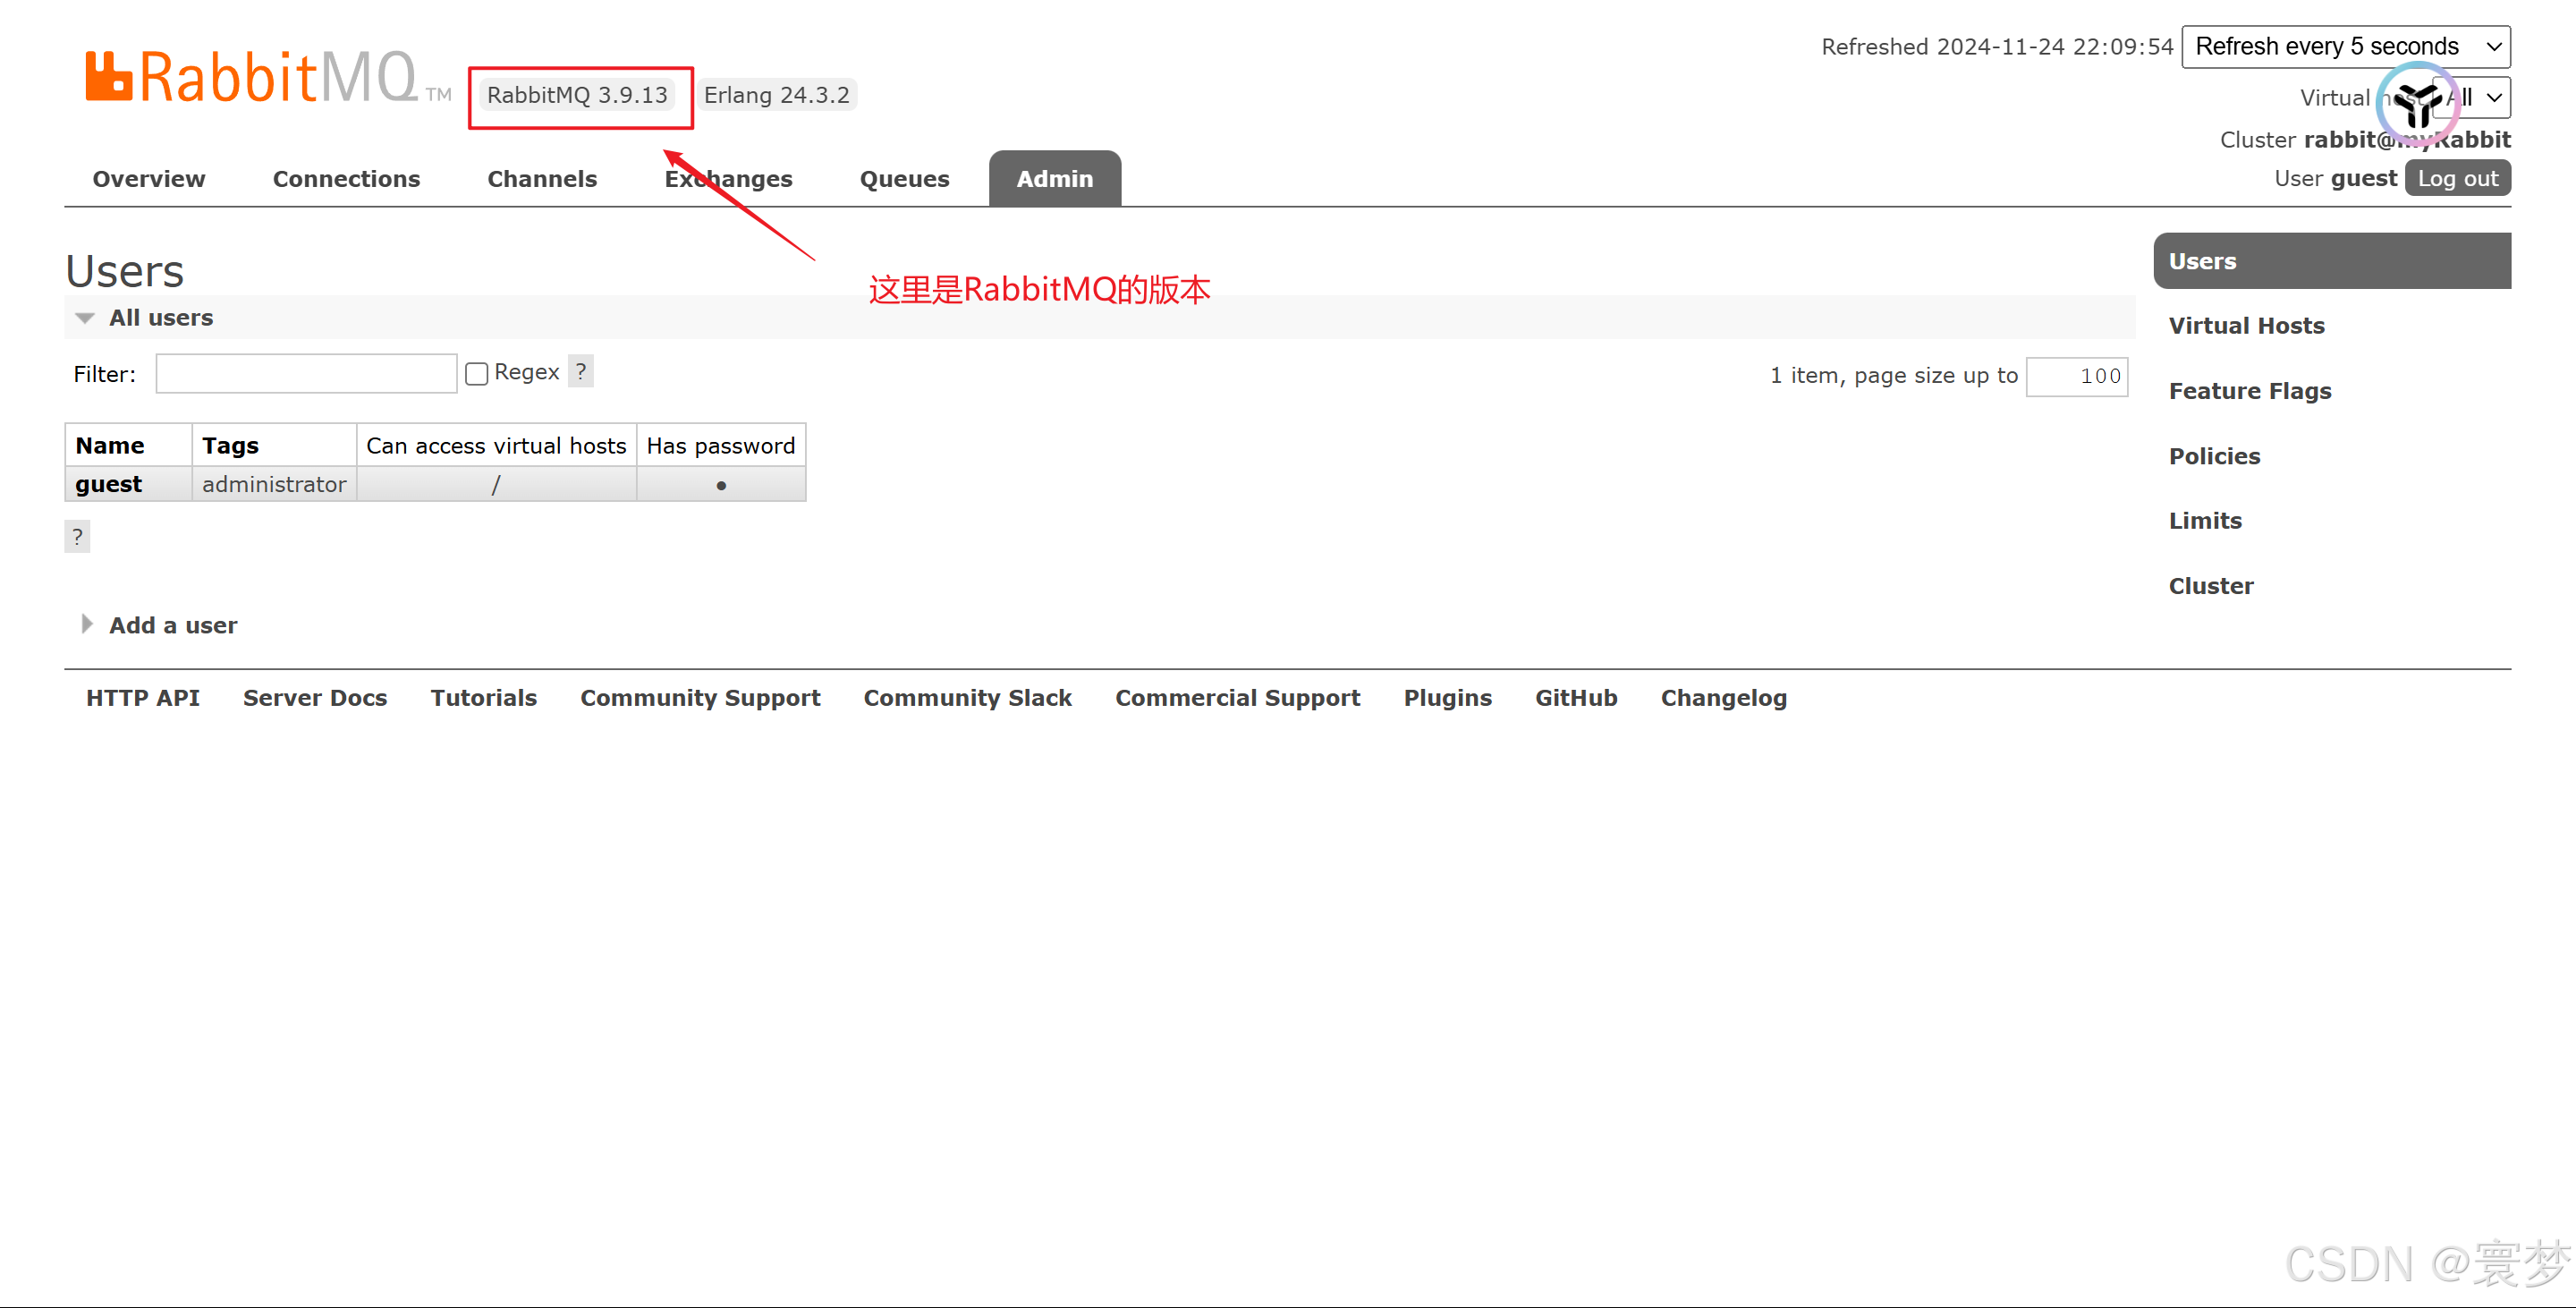Log out the guest user
The width and height of the screenshot is (2576, 1308).
tap(2457, 179)
